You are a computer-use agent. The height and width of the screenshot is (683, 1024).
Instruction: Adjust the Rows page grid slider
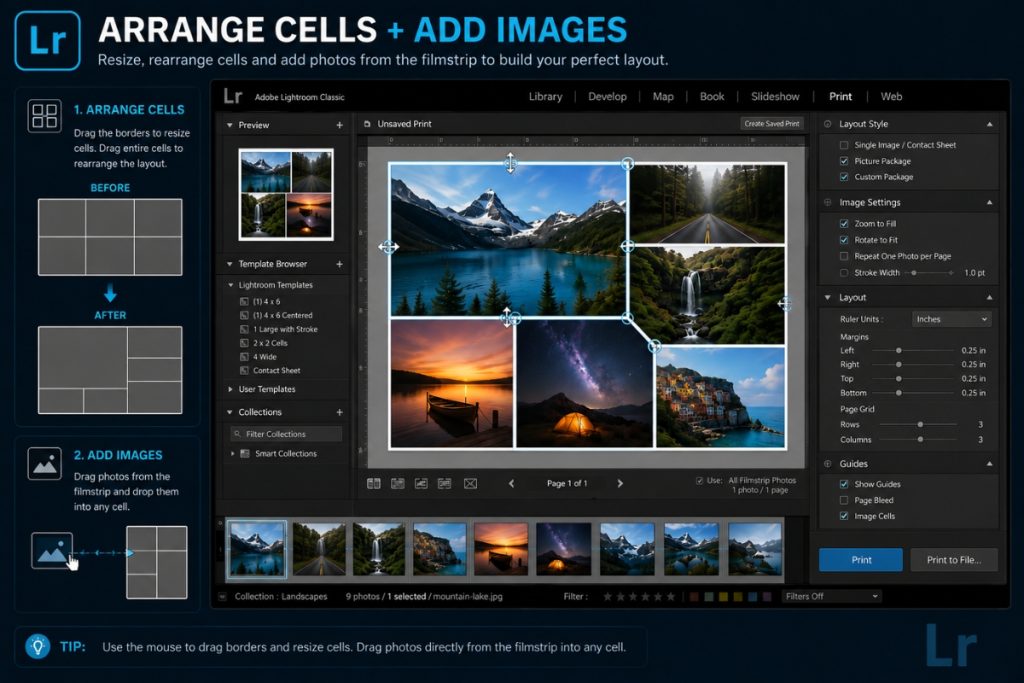[920, 424]
